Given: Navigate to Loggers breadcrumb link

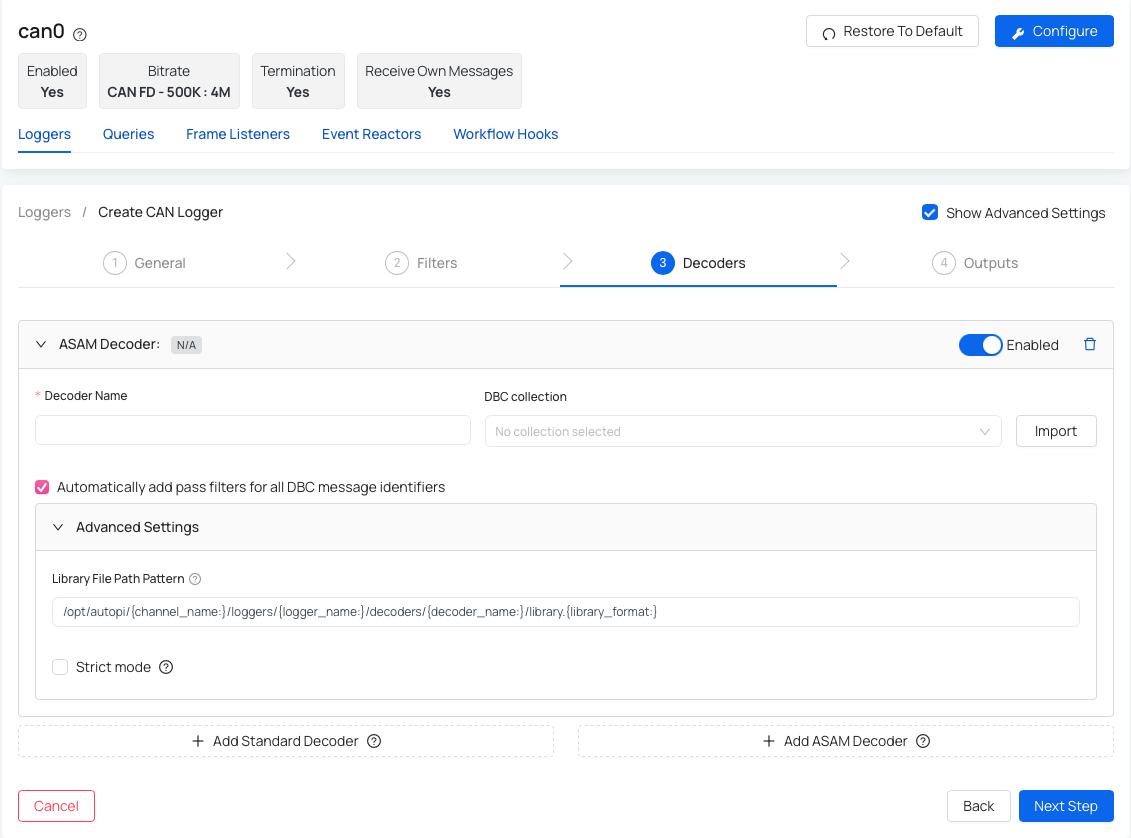Looking at the screenshot, I should (x=44, y=212).
